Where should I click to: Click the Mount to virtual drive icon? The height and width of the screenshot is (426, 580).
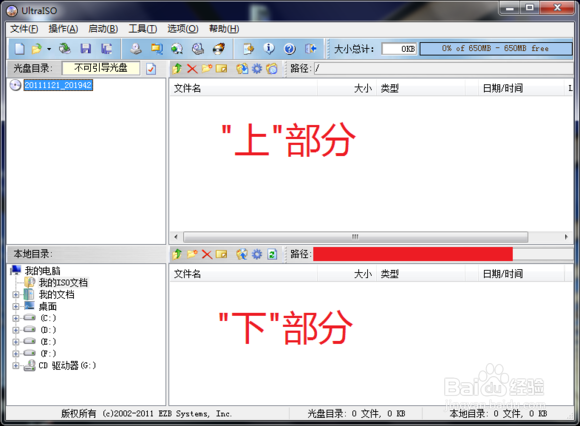pyautogui.click(x=198, y=48)
